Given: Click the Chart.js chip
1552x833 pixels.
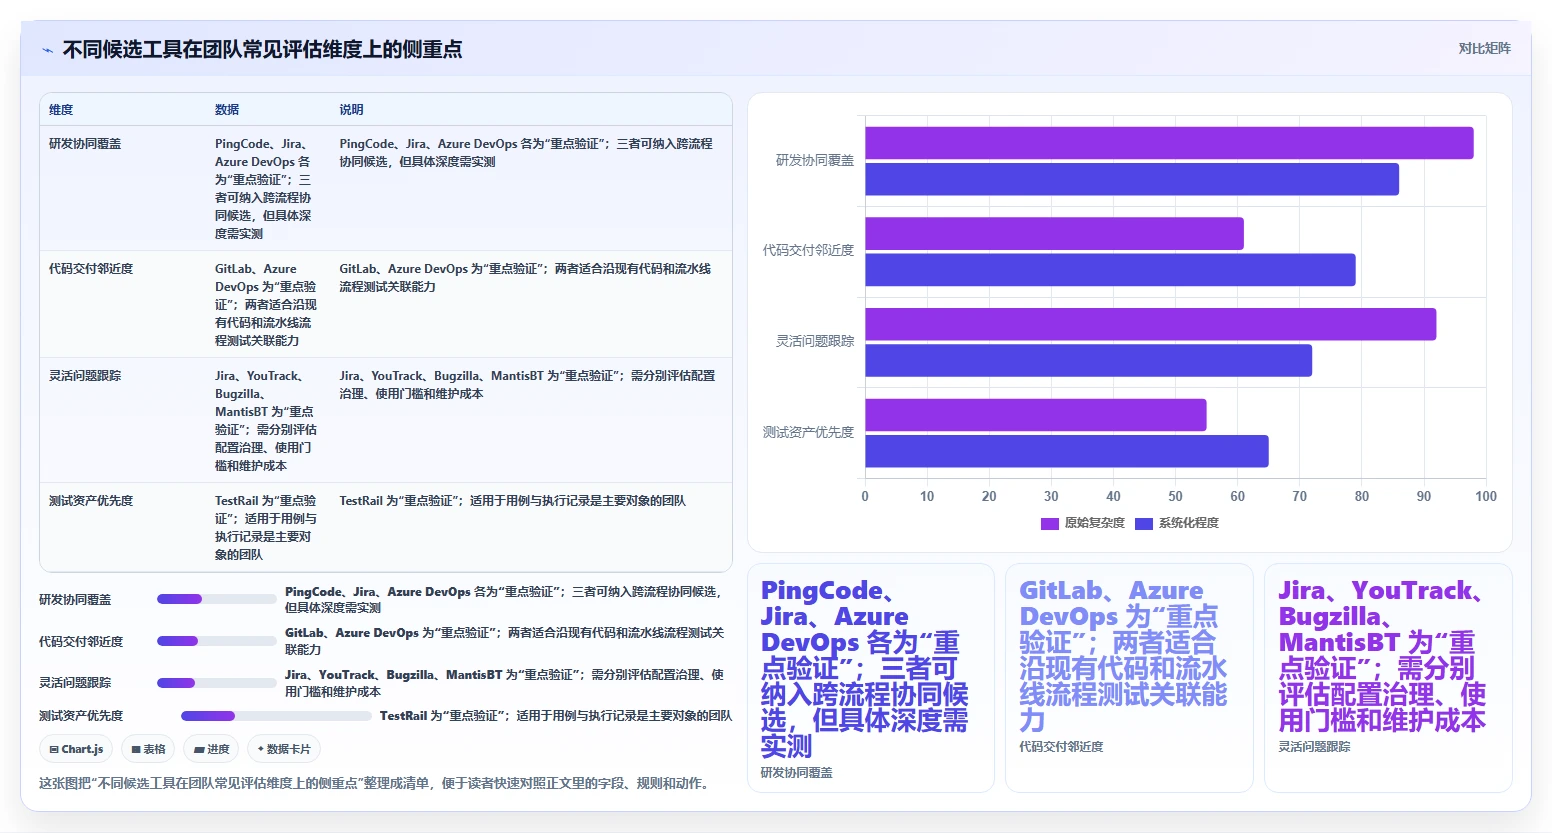Looking at the screenshot, I should click(77, 749).
